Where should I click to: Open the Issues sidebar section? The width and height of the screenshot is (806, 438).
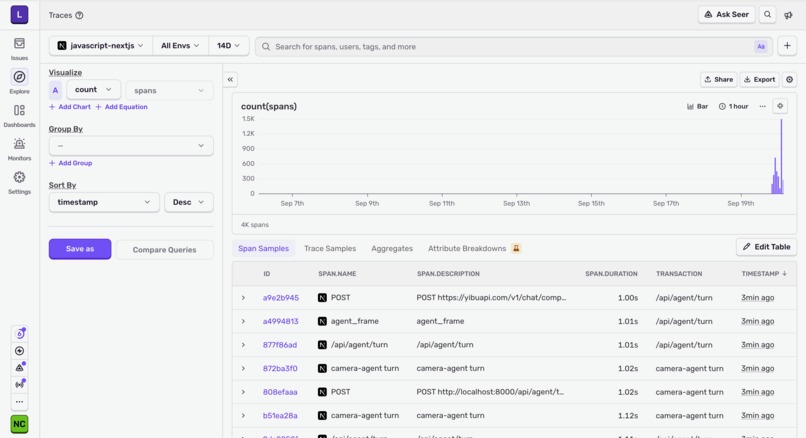pos(19,49)
